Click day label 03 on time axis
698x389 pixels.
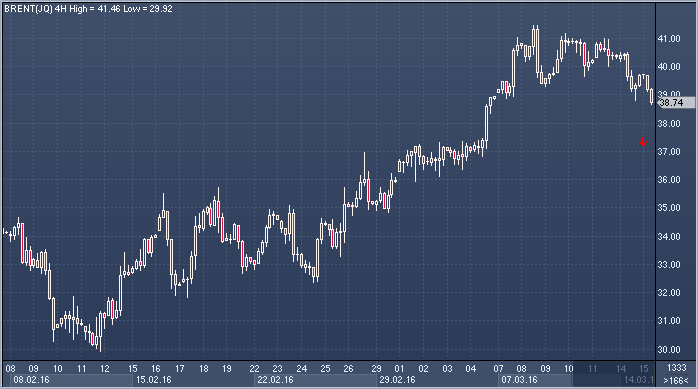(x=447, y=369)
